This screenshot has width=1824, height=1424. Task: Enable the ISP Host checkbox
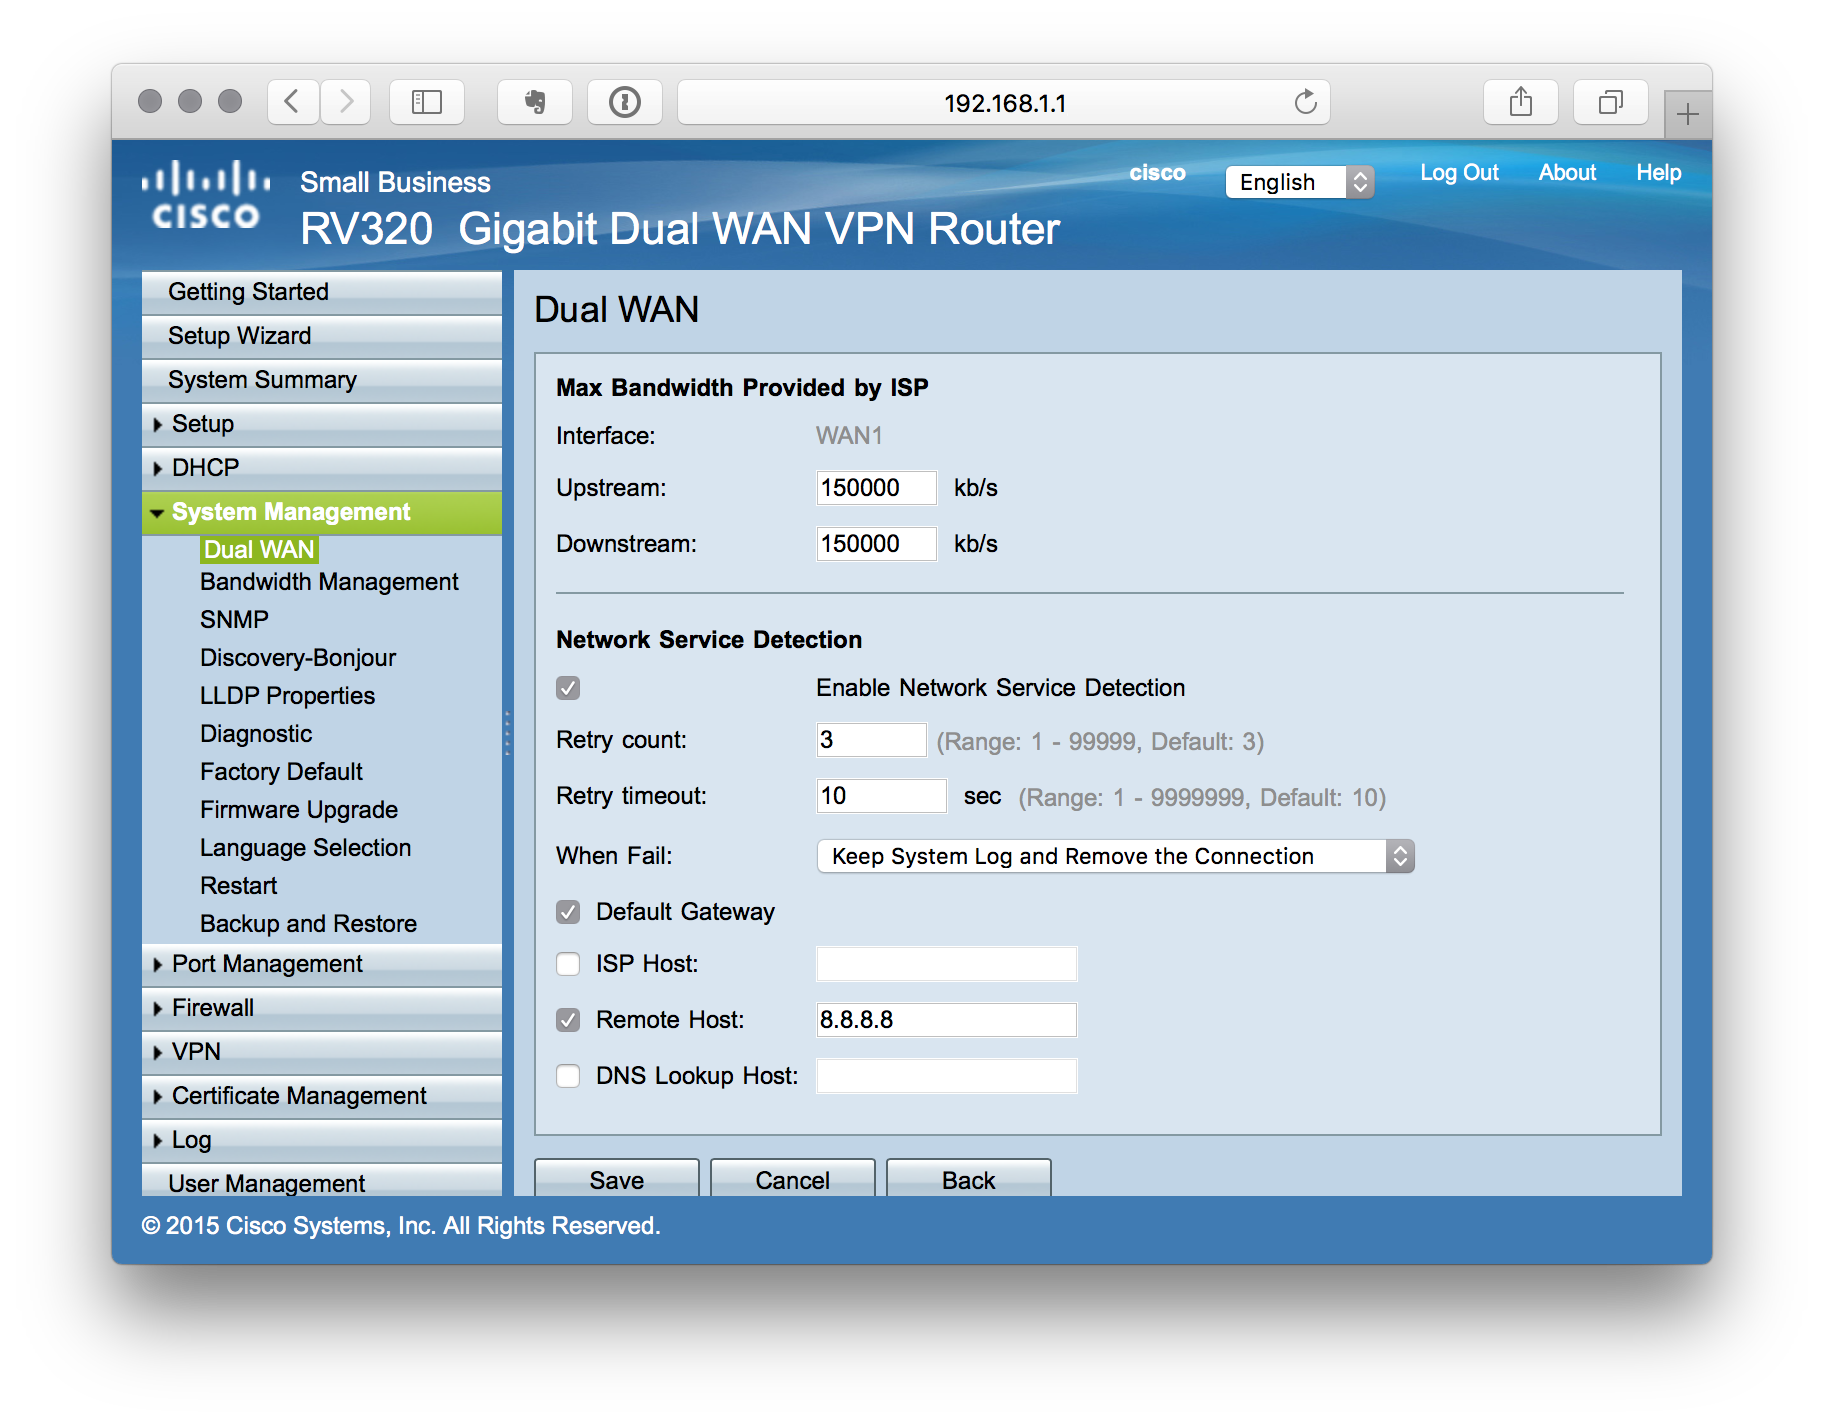568,964
